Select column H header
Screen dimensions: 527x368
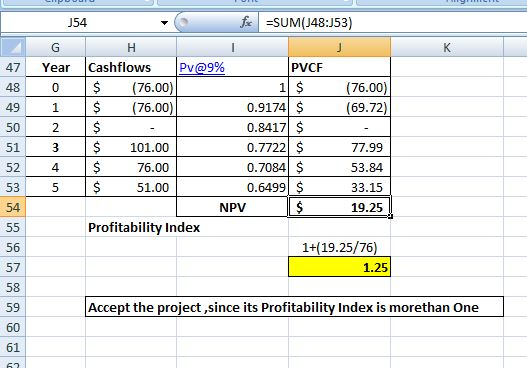click(x=131, y=47)
